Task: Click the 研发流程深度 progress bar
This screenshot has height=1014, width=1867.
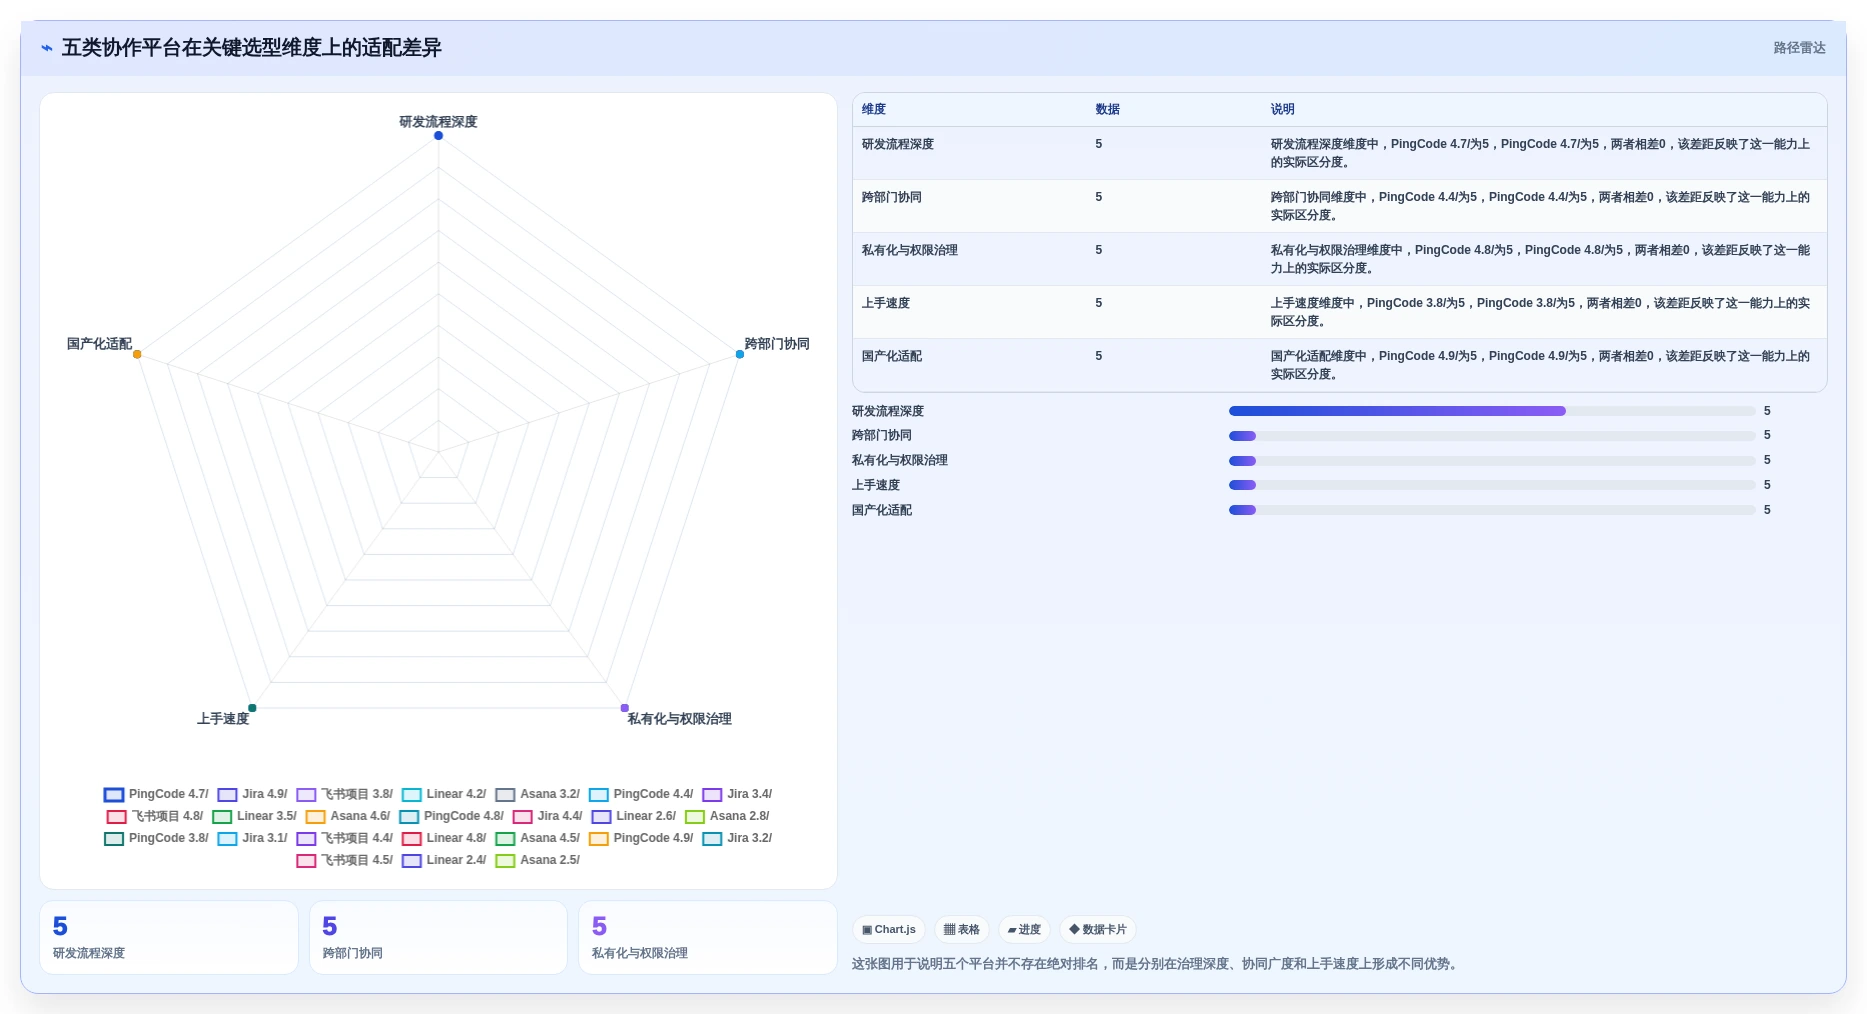Action: pyautogui.click(x=1492, y=411)
